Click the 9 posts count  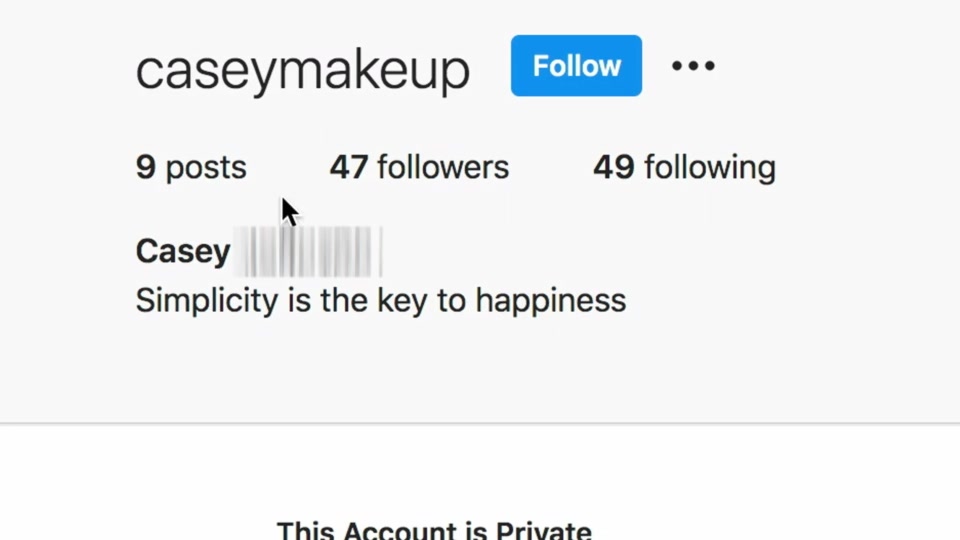(x=191, y=167)
